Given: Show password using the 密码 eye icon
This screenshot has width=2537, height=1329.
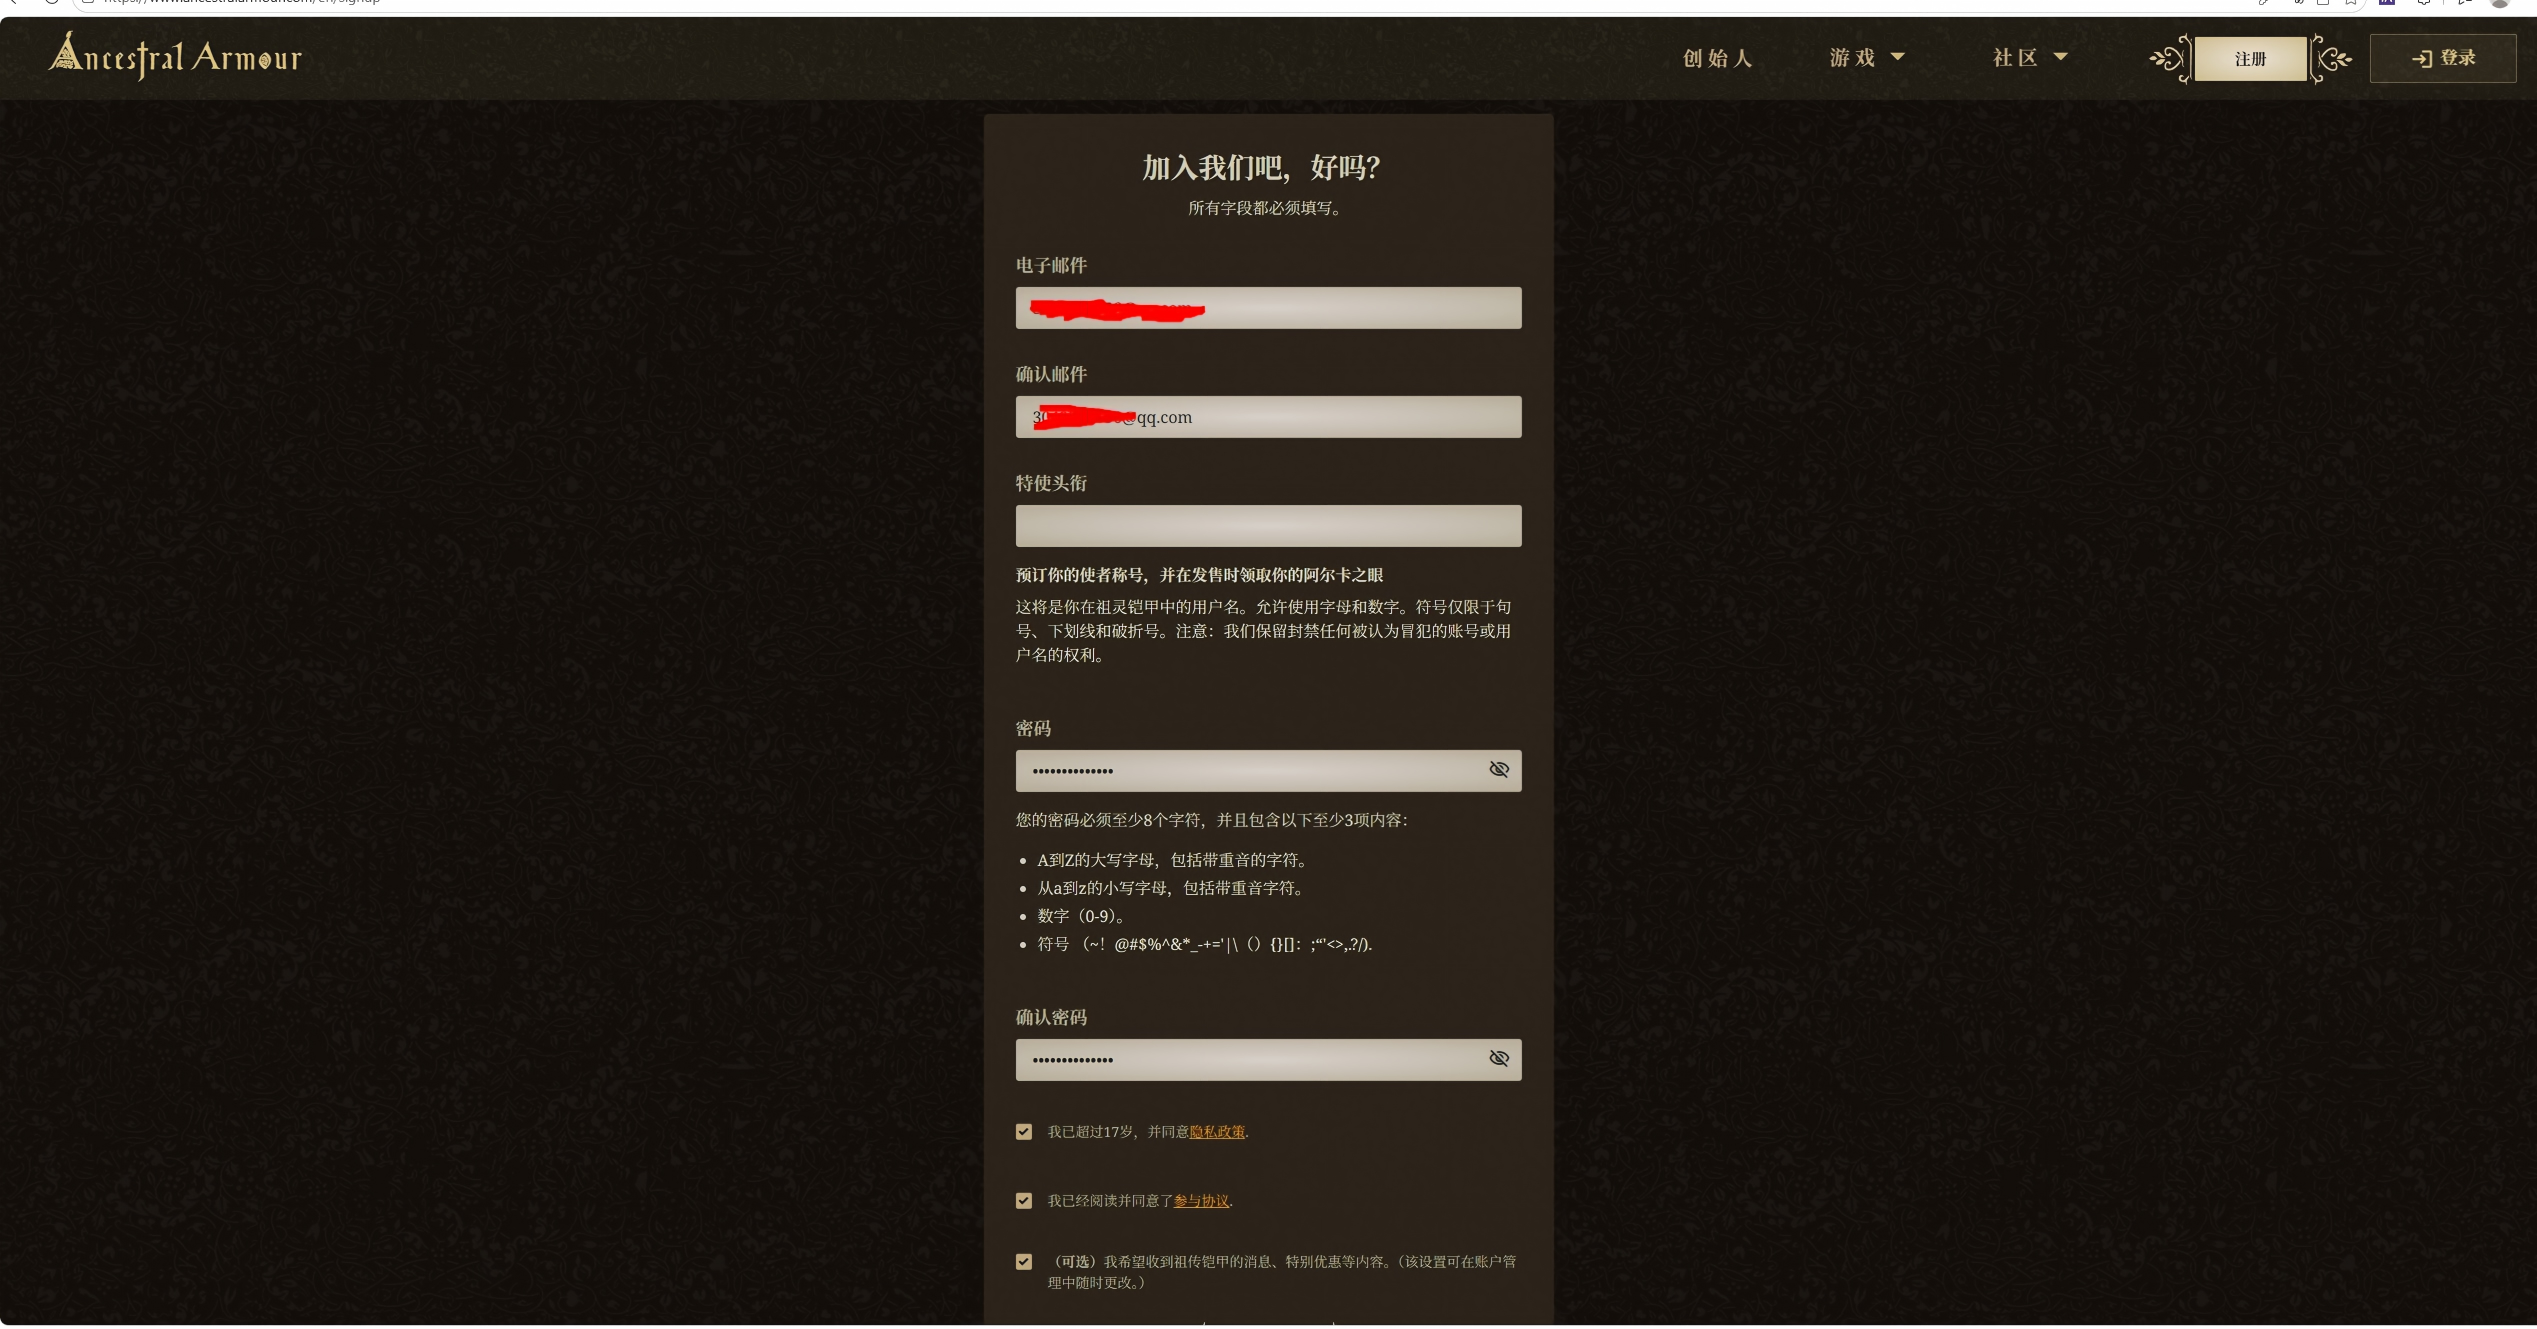Looking at the screenshot, I should pos(1498,769).
